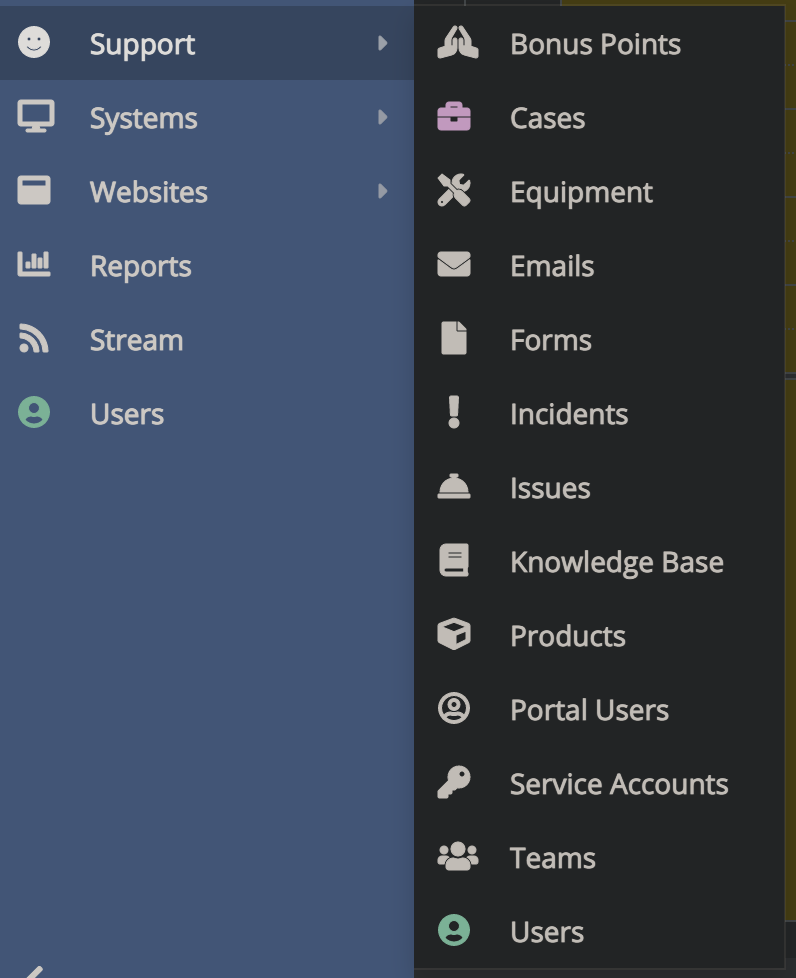Click the wrench and screwdriver Equipment icon
This screenshot has width=796, height=978.
coord(454,192)
